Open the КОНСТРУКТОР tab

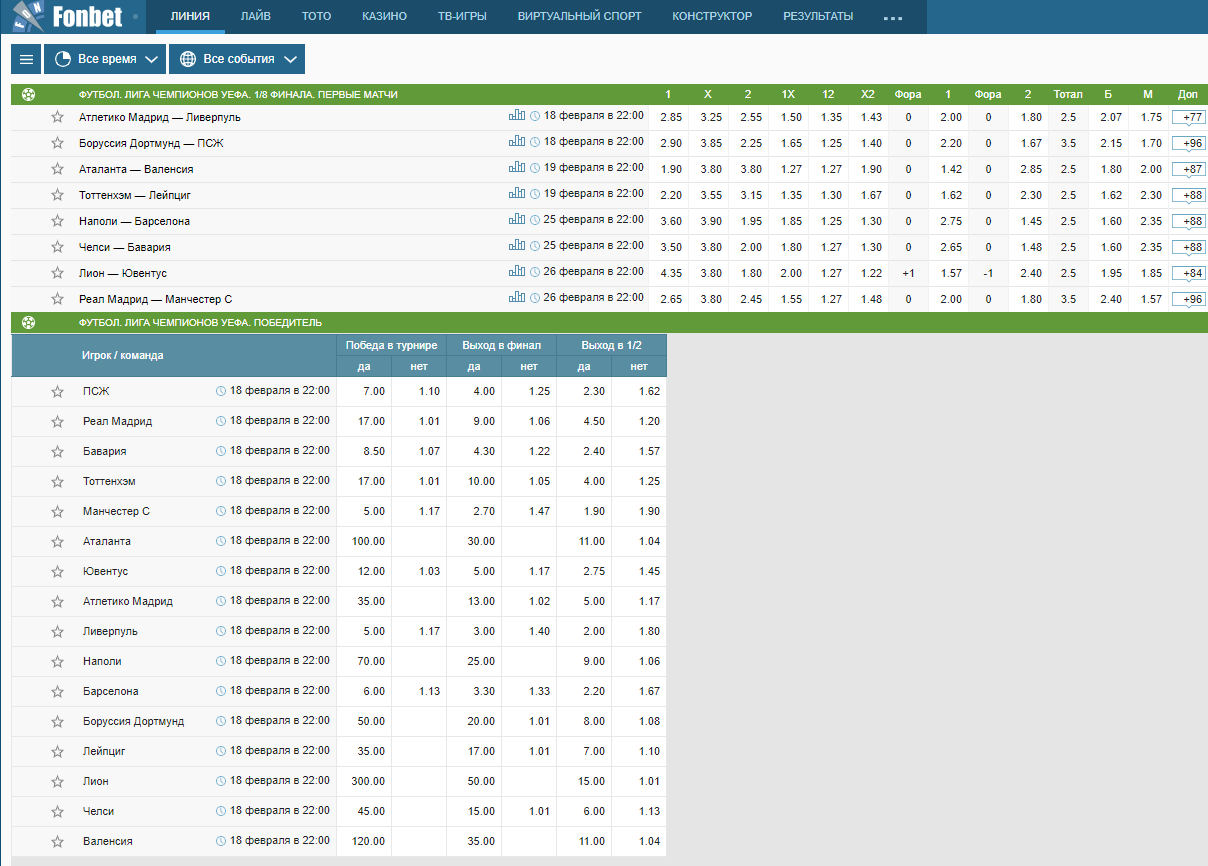pyautogui.click(x=712, y=16)
